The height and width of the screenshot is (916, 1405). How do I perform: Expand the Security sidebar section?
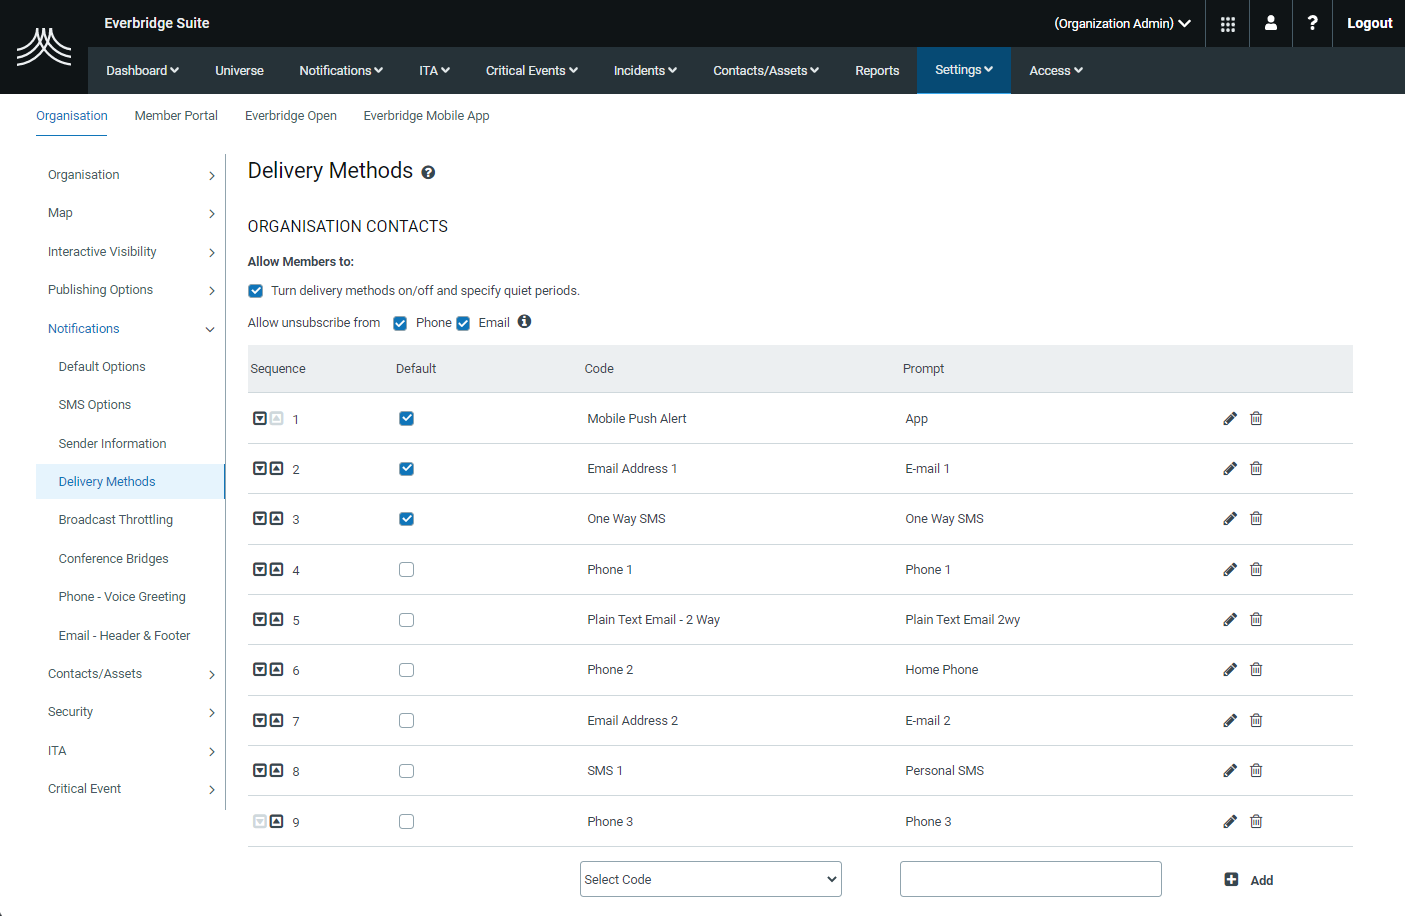click(x=131, y=712)
